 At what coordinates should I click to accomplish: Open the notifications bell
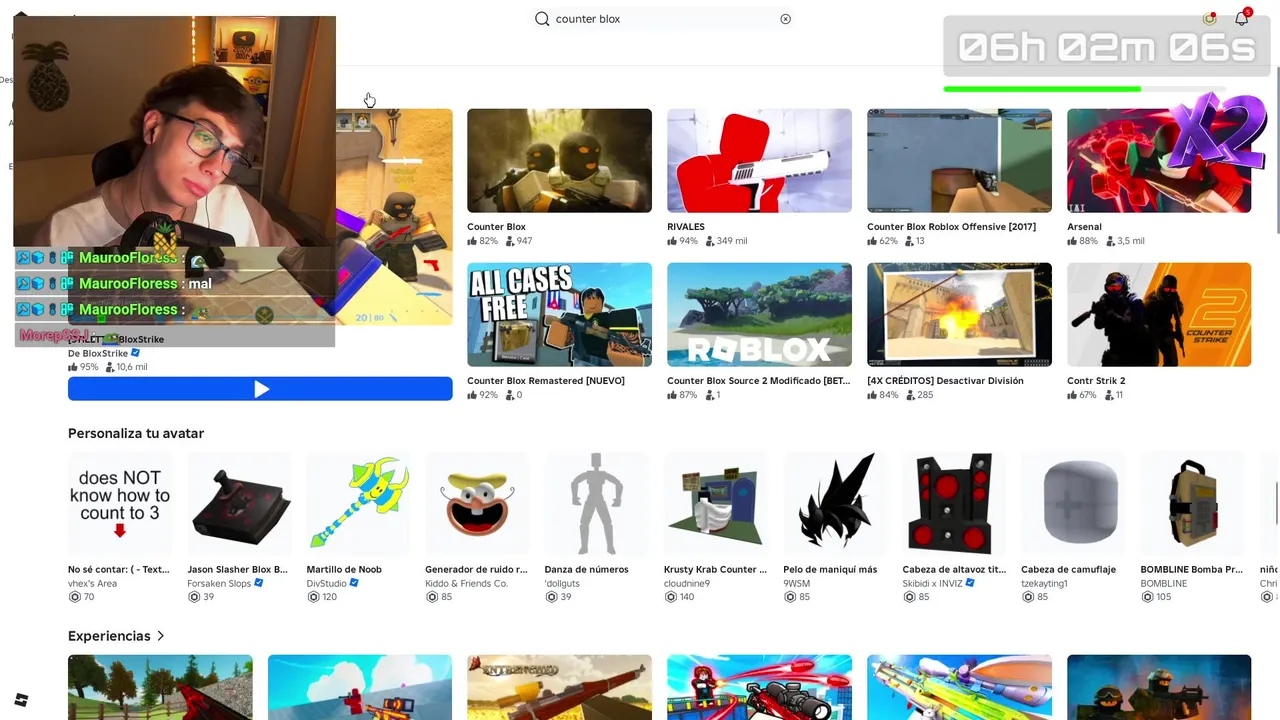[x=1241, y=18]
